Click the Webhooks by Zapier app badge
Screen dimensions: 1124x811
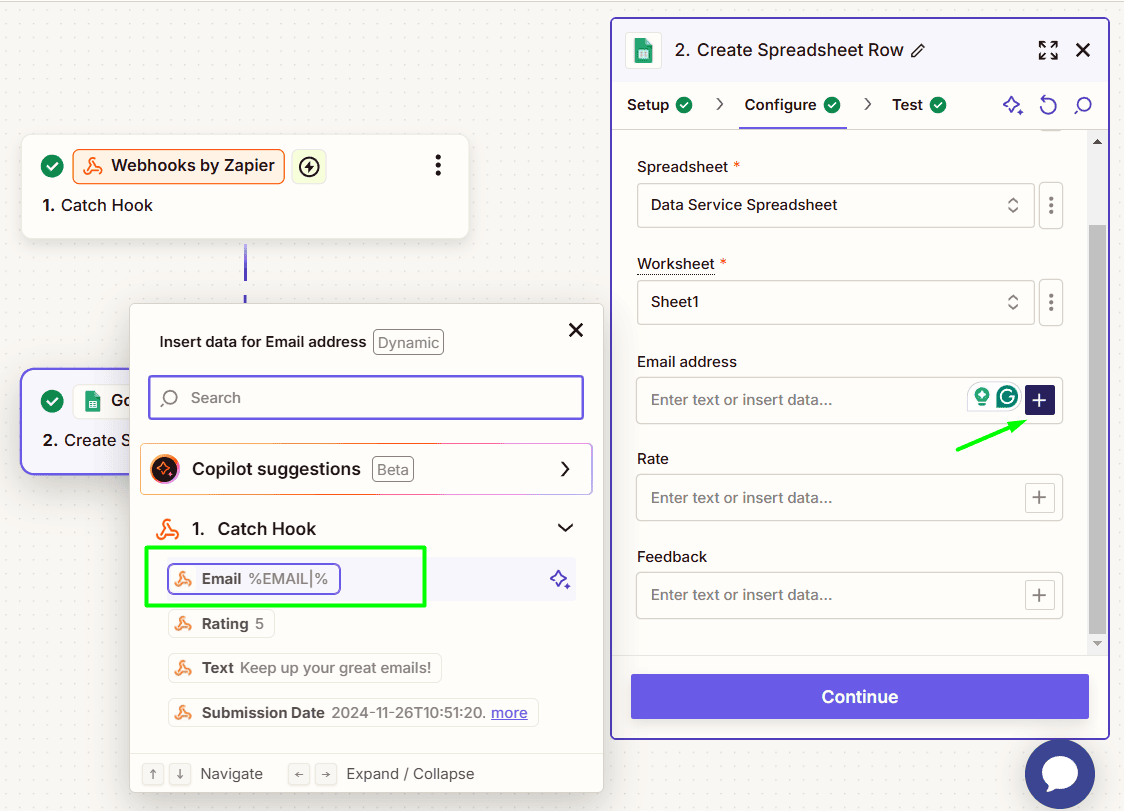point(178,166)
